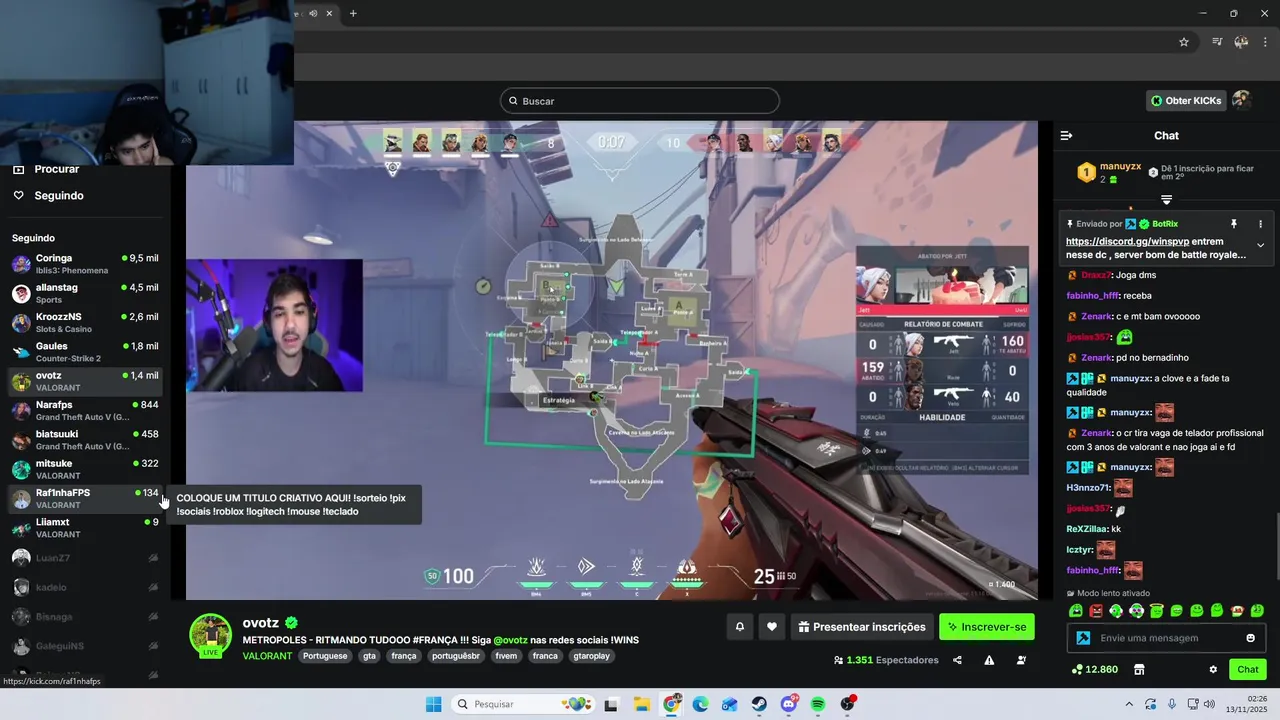Expand the pinned BotRix message chevron
The height and width of the screenshot is (720, 1280).
[1260, 245]
